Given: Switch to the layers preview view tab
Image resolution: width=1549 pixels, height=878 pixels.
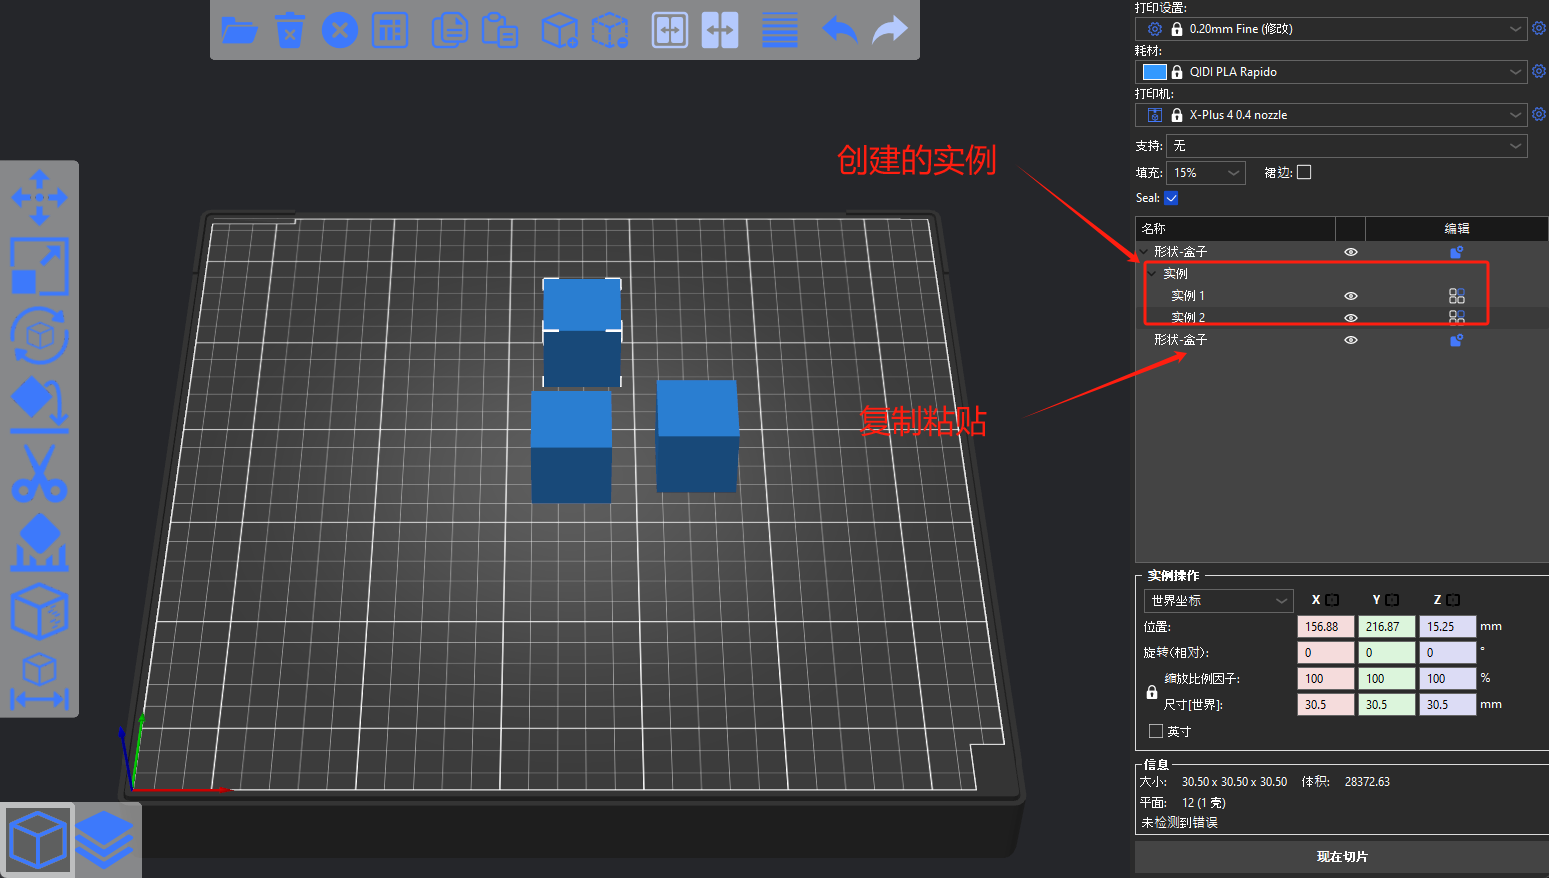Looking at the screenshot, I should pyautogui.click(x=104, y=841).
